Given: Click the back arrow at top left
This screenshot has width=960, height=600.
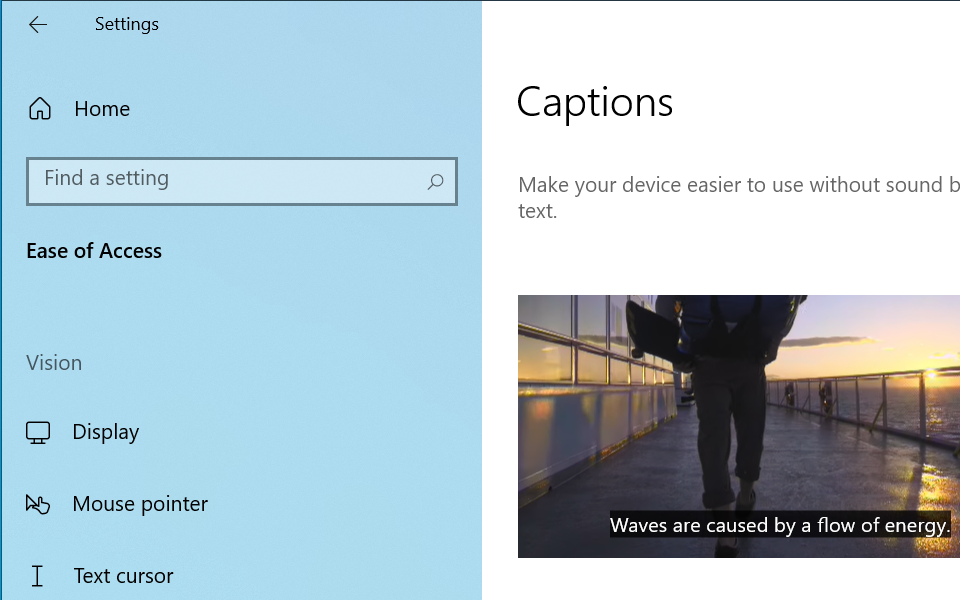Looking at the screenshot, I should (37, 24).
